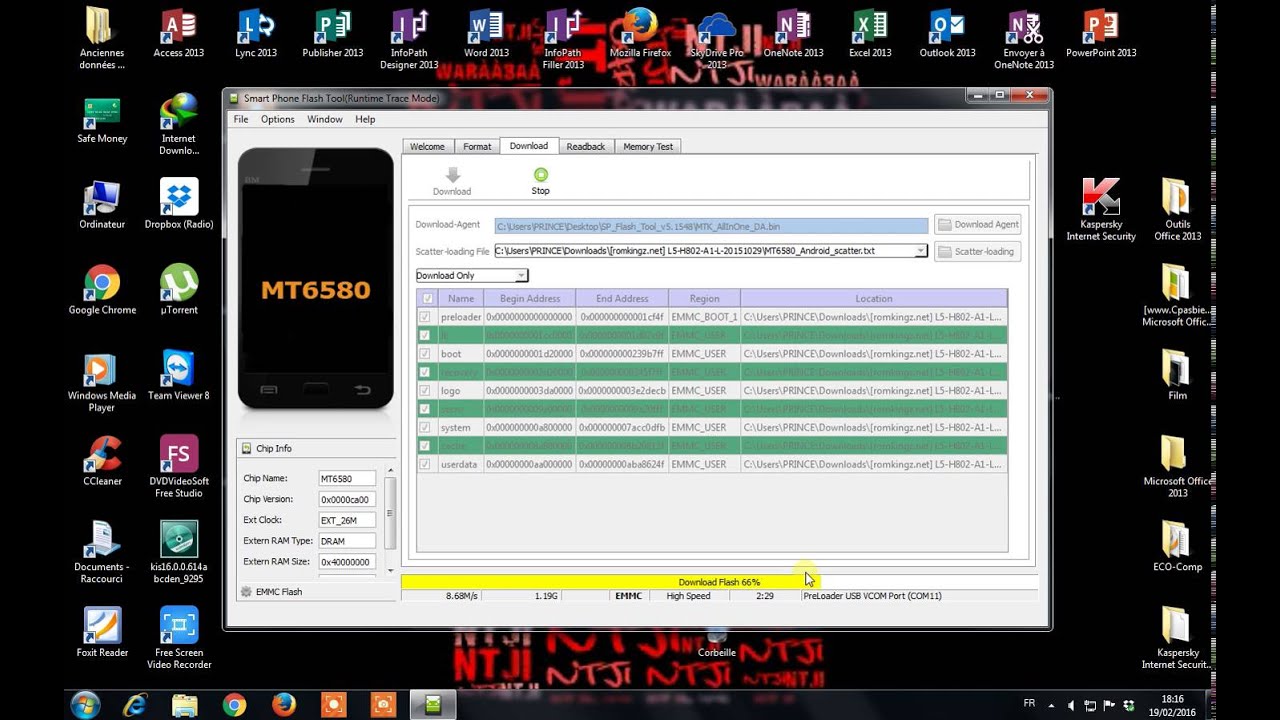Toggle select-all checkbox in table header
This screenshot has height=720, width=1280.
point(428,298)
